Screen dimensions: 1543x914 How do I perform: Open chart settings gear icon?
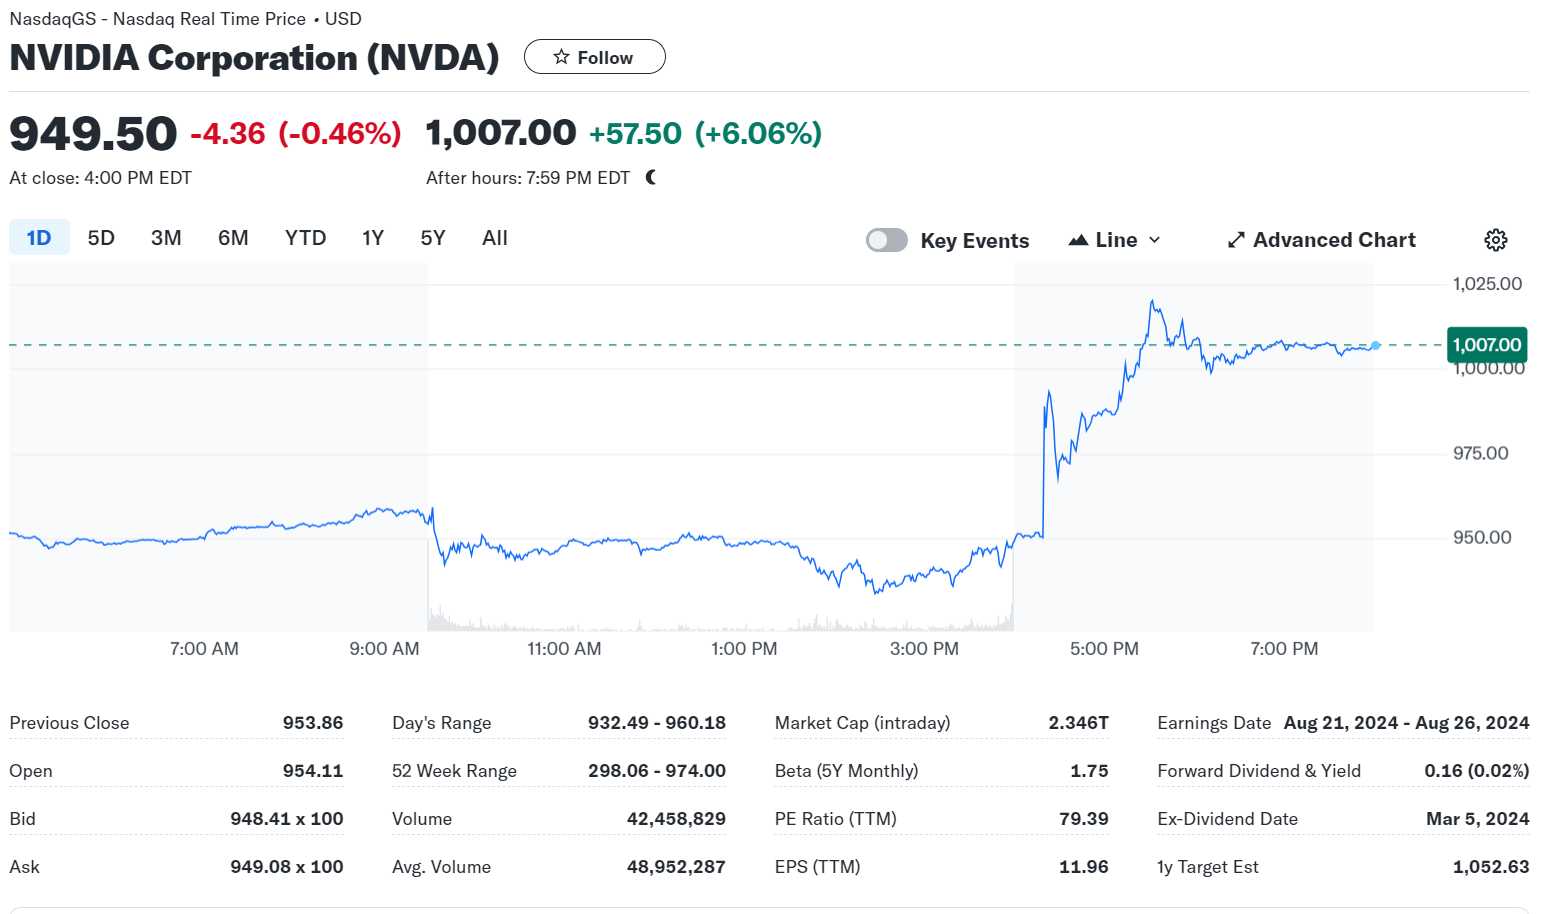(1495, 240)
